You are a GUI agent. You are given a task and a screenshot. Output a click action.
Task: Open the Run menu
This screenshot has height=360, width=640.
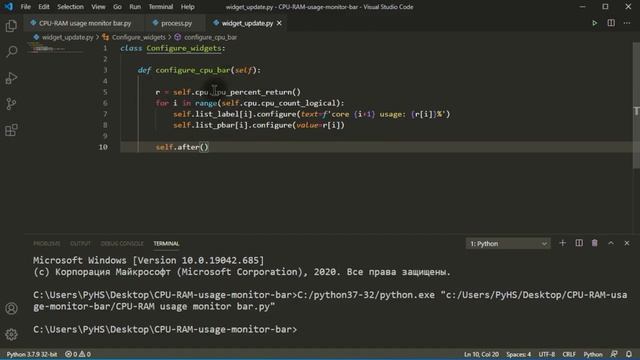coord(135,7)
